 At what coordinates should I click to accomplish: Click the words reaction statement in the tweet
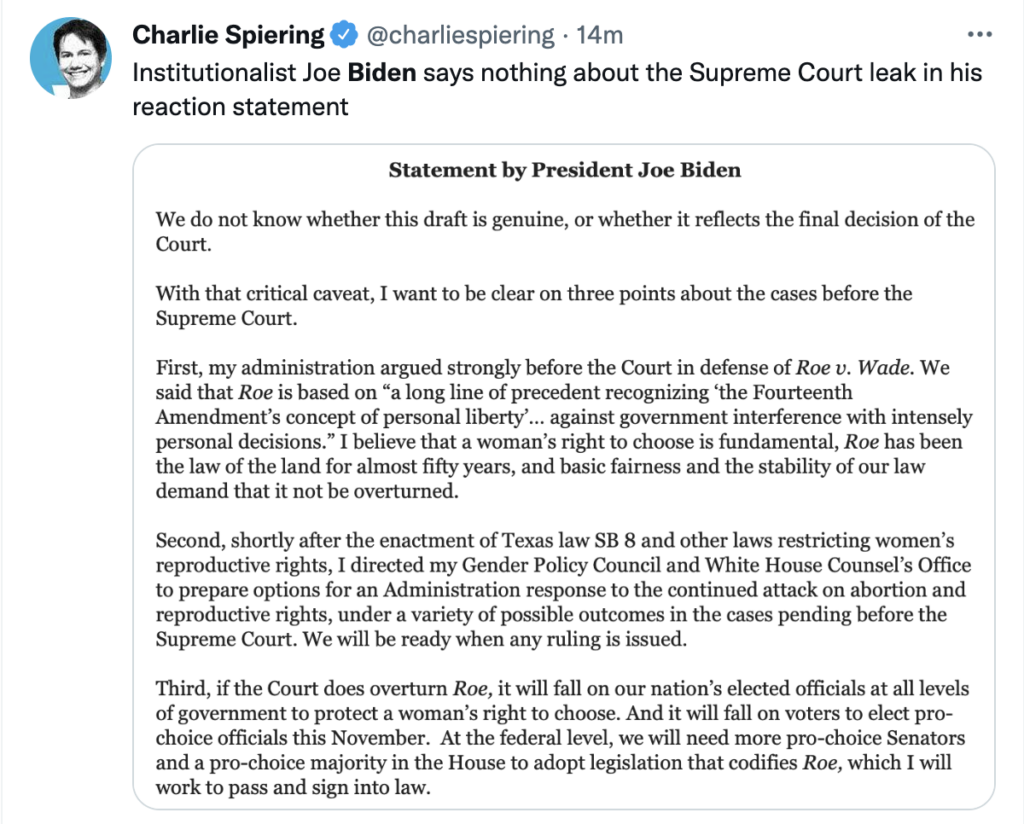tap(240, 106)
